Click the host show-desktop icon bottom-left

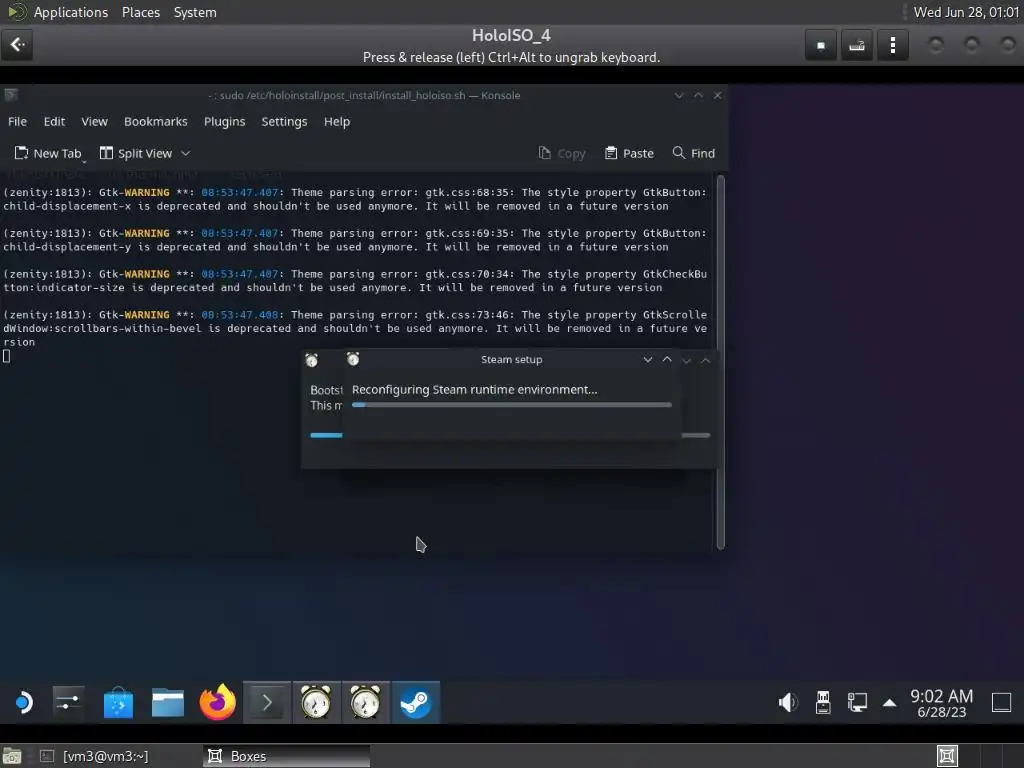coord(12,756)
